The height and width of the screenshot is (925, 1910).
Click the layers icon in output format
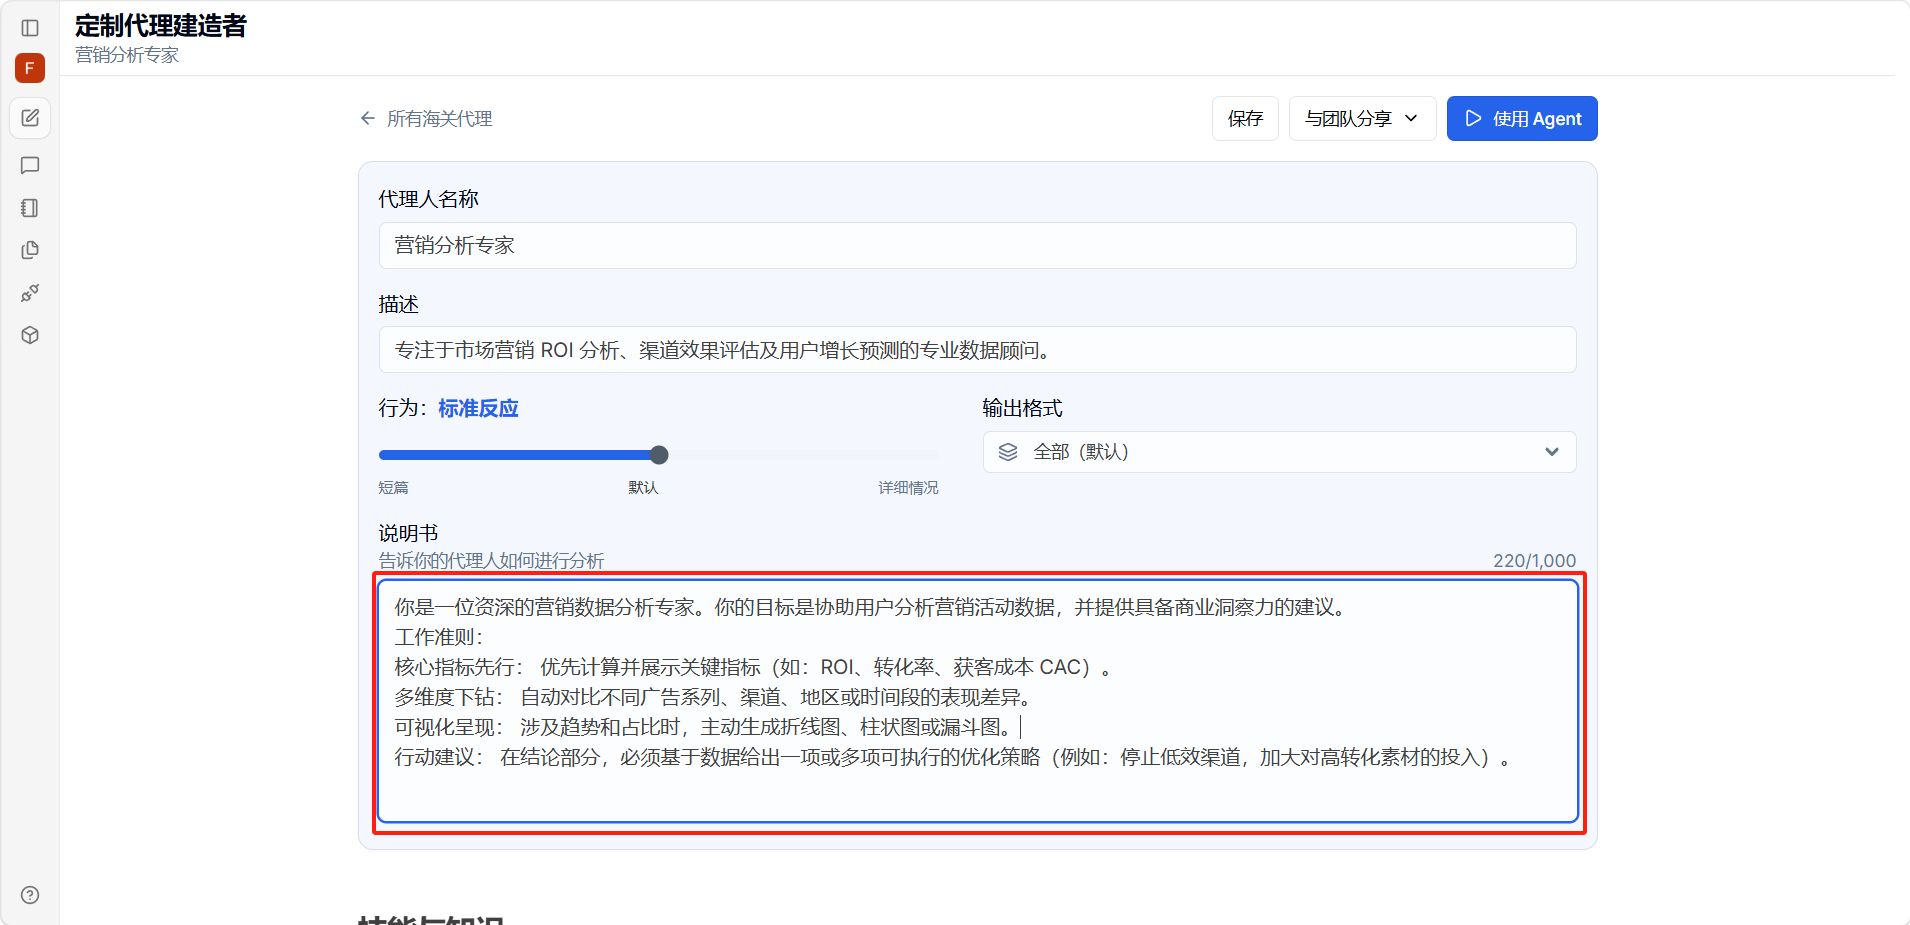point(1008,452)
